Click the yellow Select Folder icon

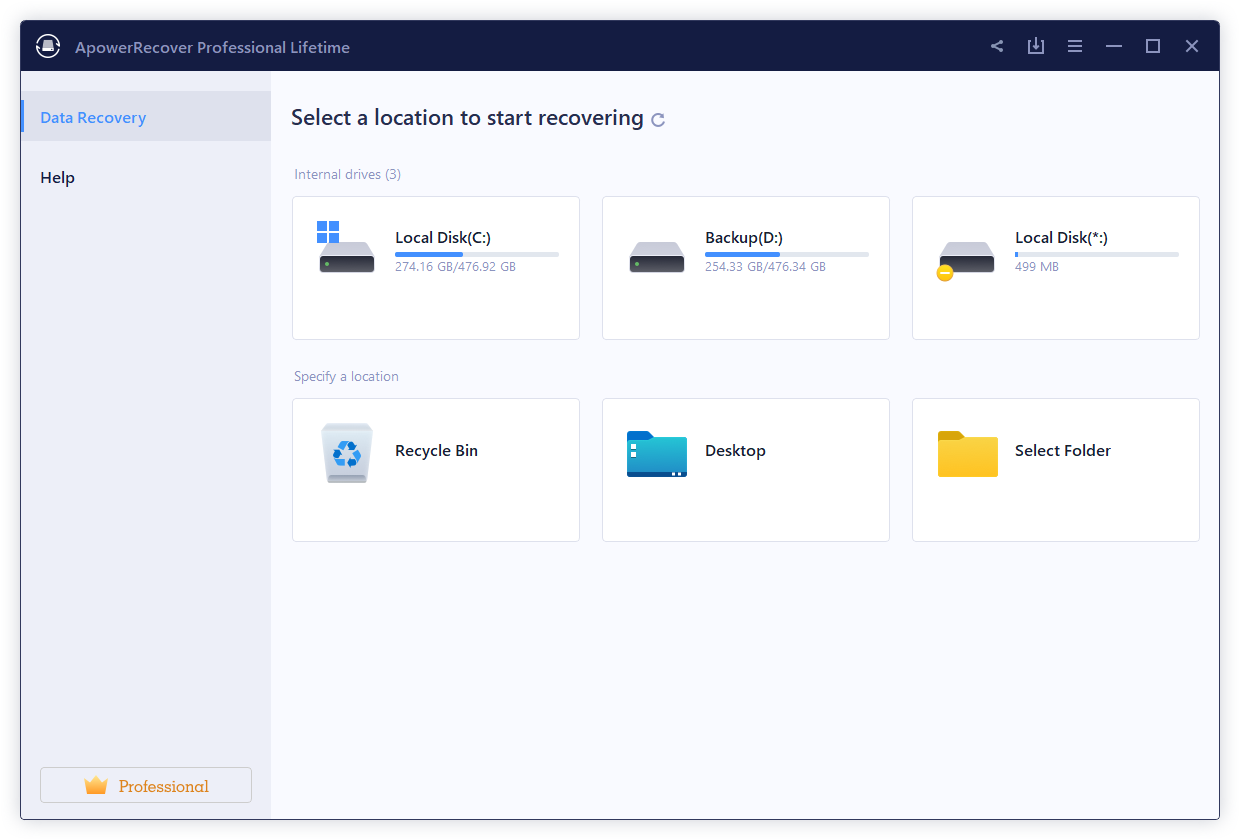(x=968, y=454)
